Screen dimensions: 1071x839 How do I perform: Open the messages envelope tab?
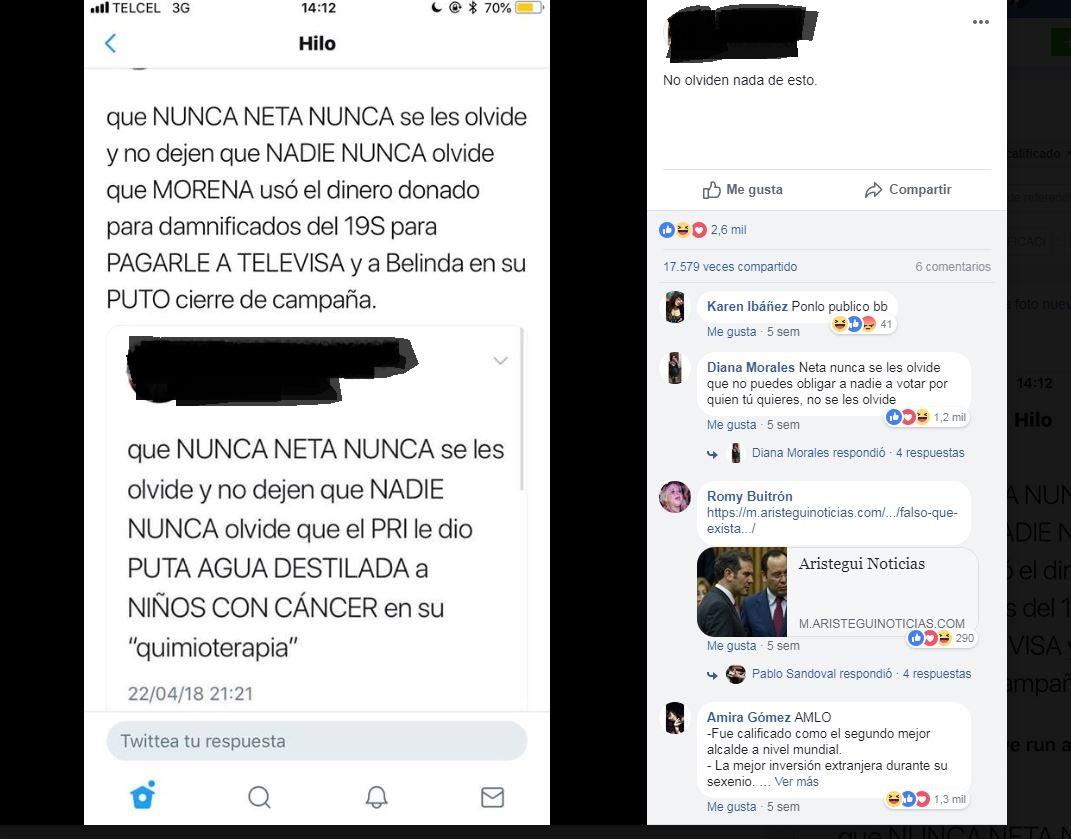tap(492, 797)
